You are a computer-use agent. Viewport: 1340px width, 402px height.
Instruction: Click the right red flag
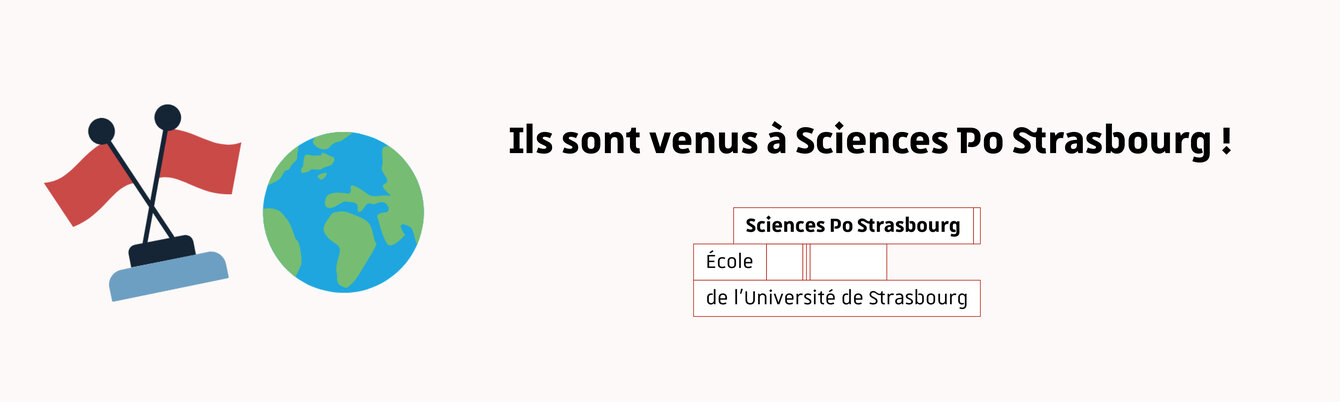pos(201,160)
